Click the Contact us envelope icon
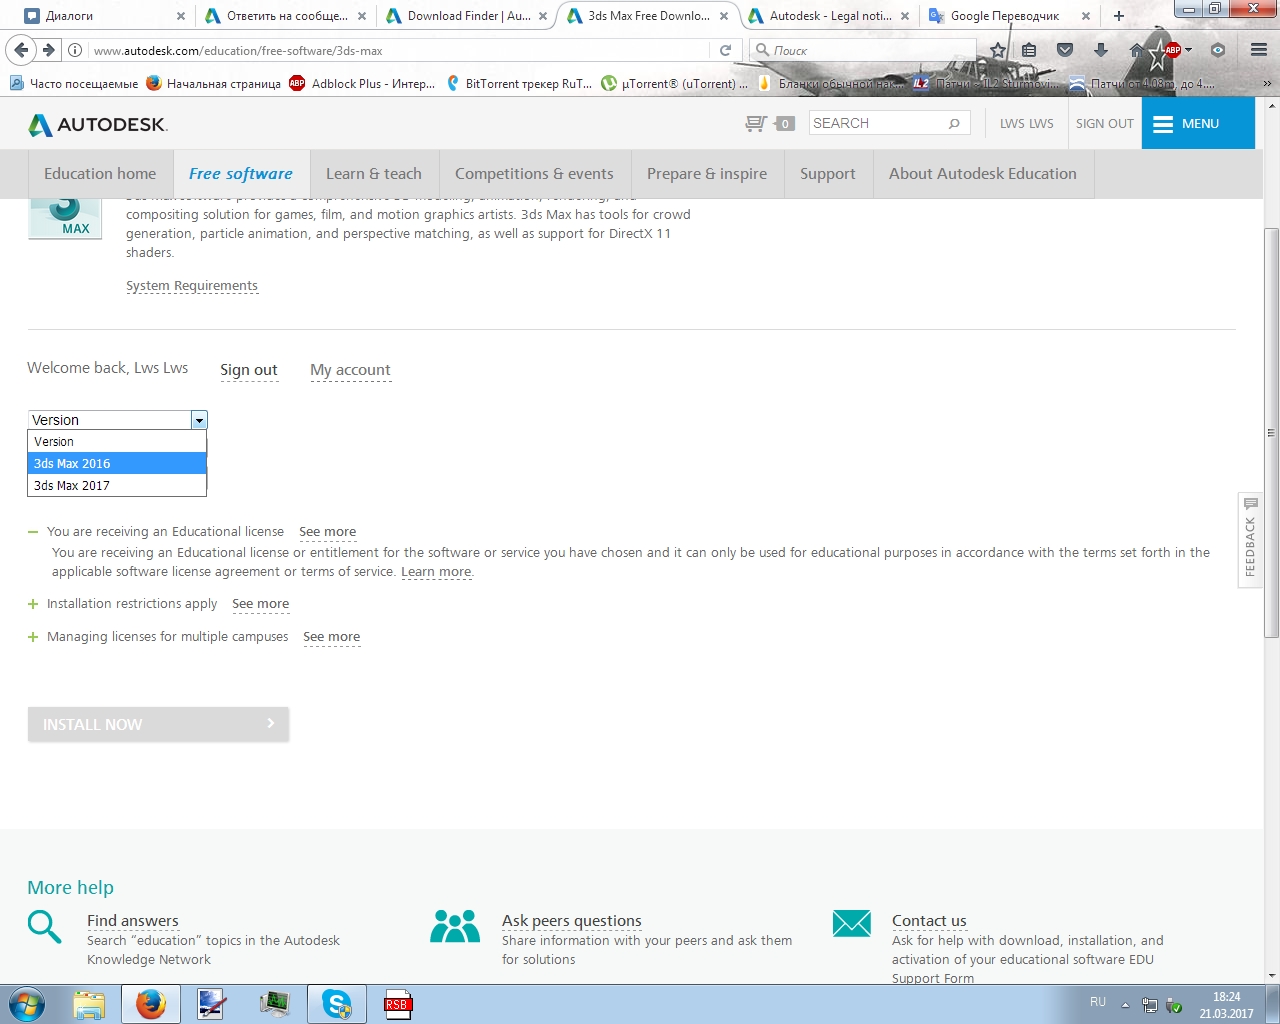 (x=852, y=923)
